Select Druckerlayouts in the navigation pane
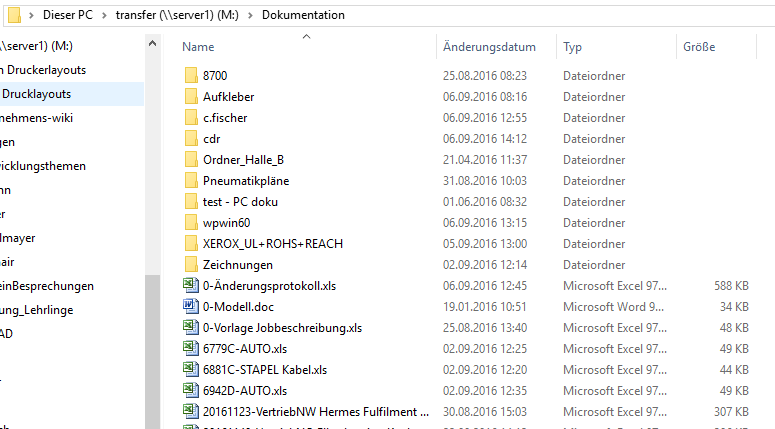Screen dimensions: 775x429 point(45,70)
